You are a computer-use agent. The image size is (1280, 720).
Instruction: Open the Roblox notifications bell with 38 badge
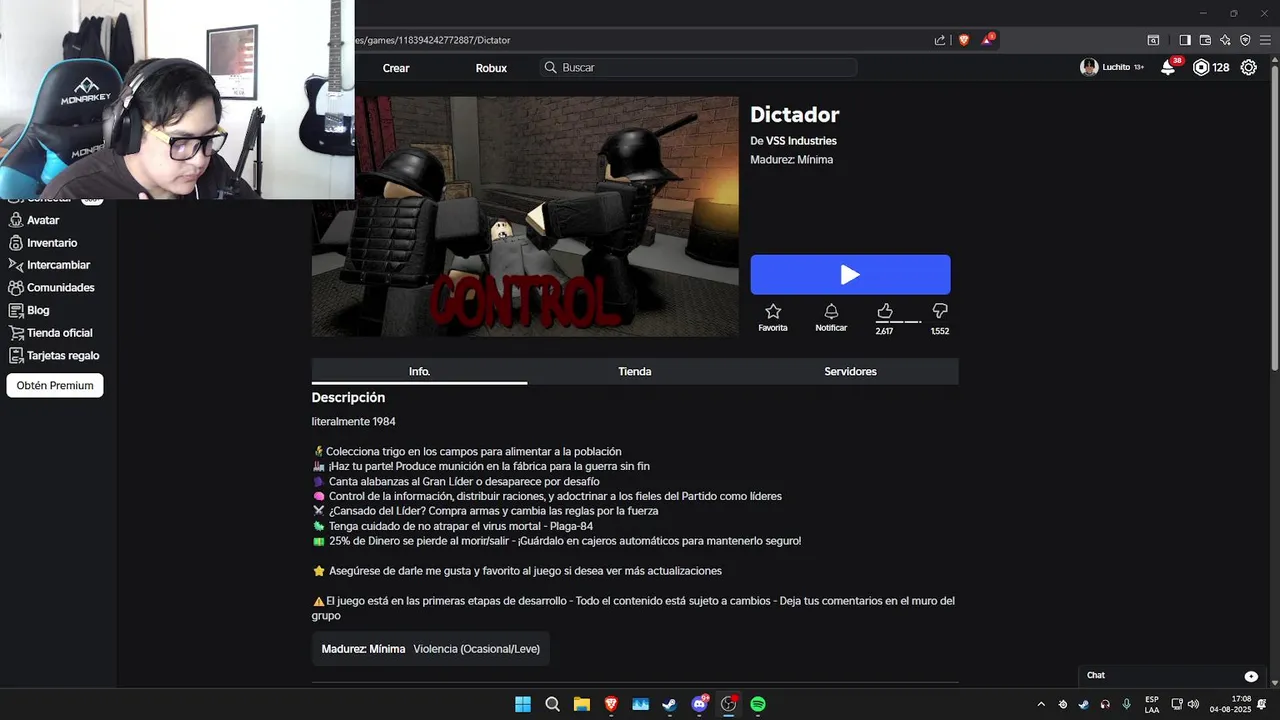1168,67
